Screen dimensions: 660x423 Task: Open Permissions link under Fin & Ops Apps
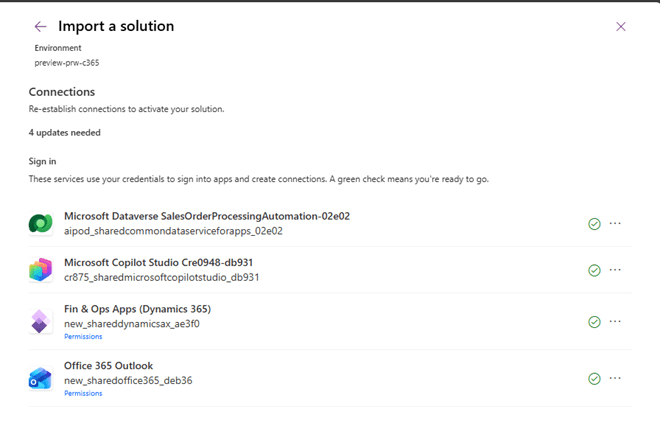[x=83, y=337]
